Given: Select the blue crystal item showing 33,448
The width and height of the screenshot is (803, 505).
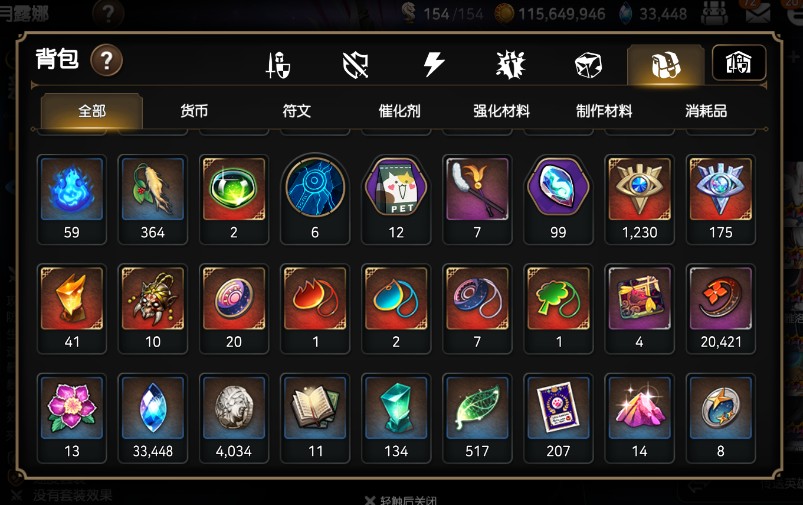Looking at the screenshot, I should click(153, 418).
